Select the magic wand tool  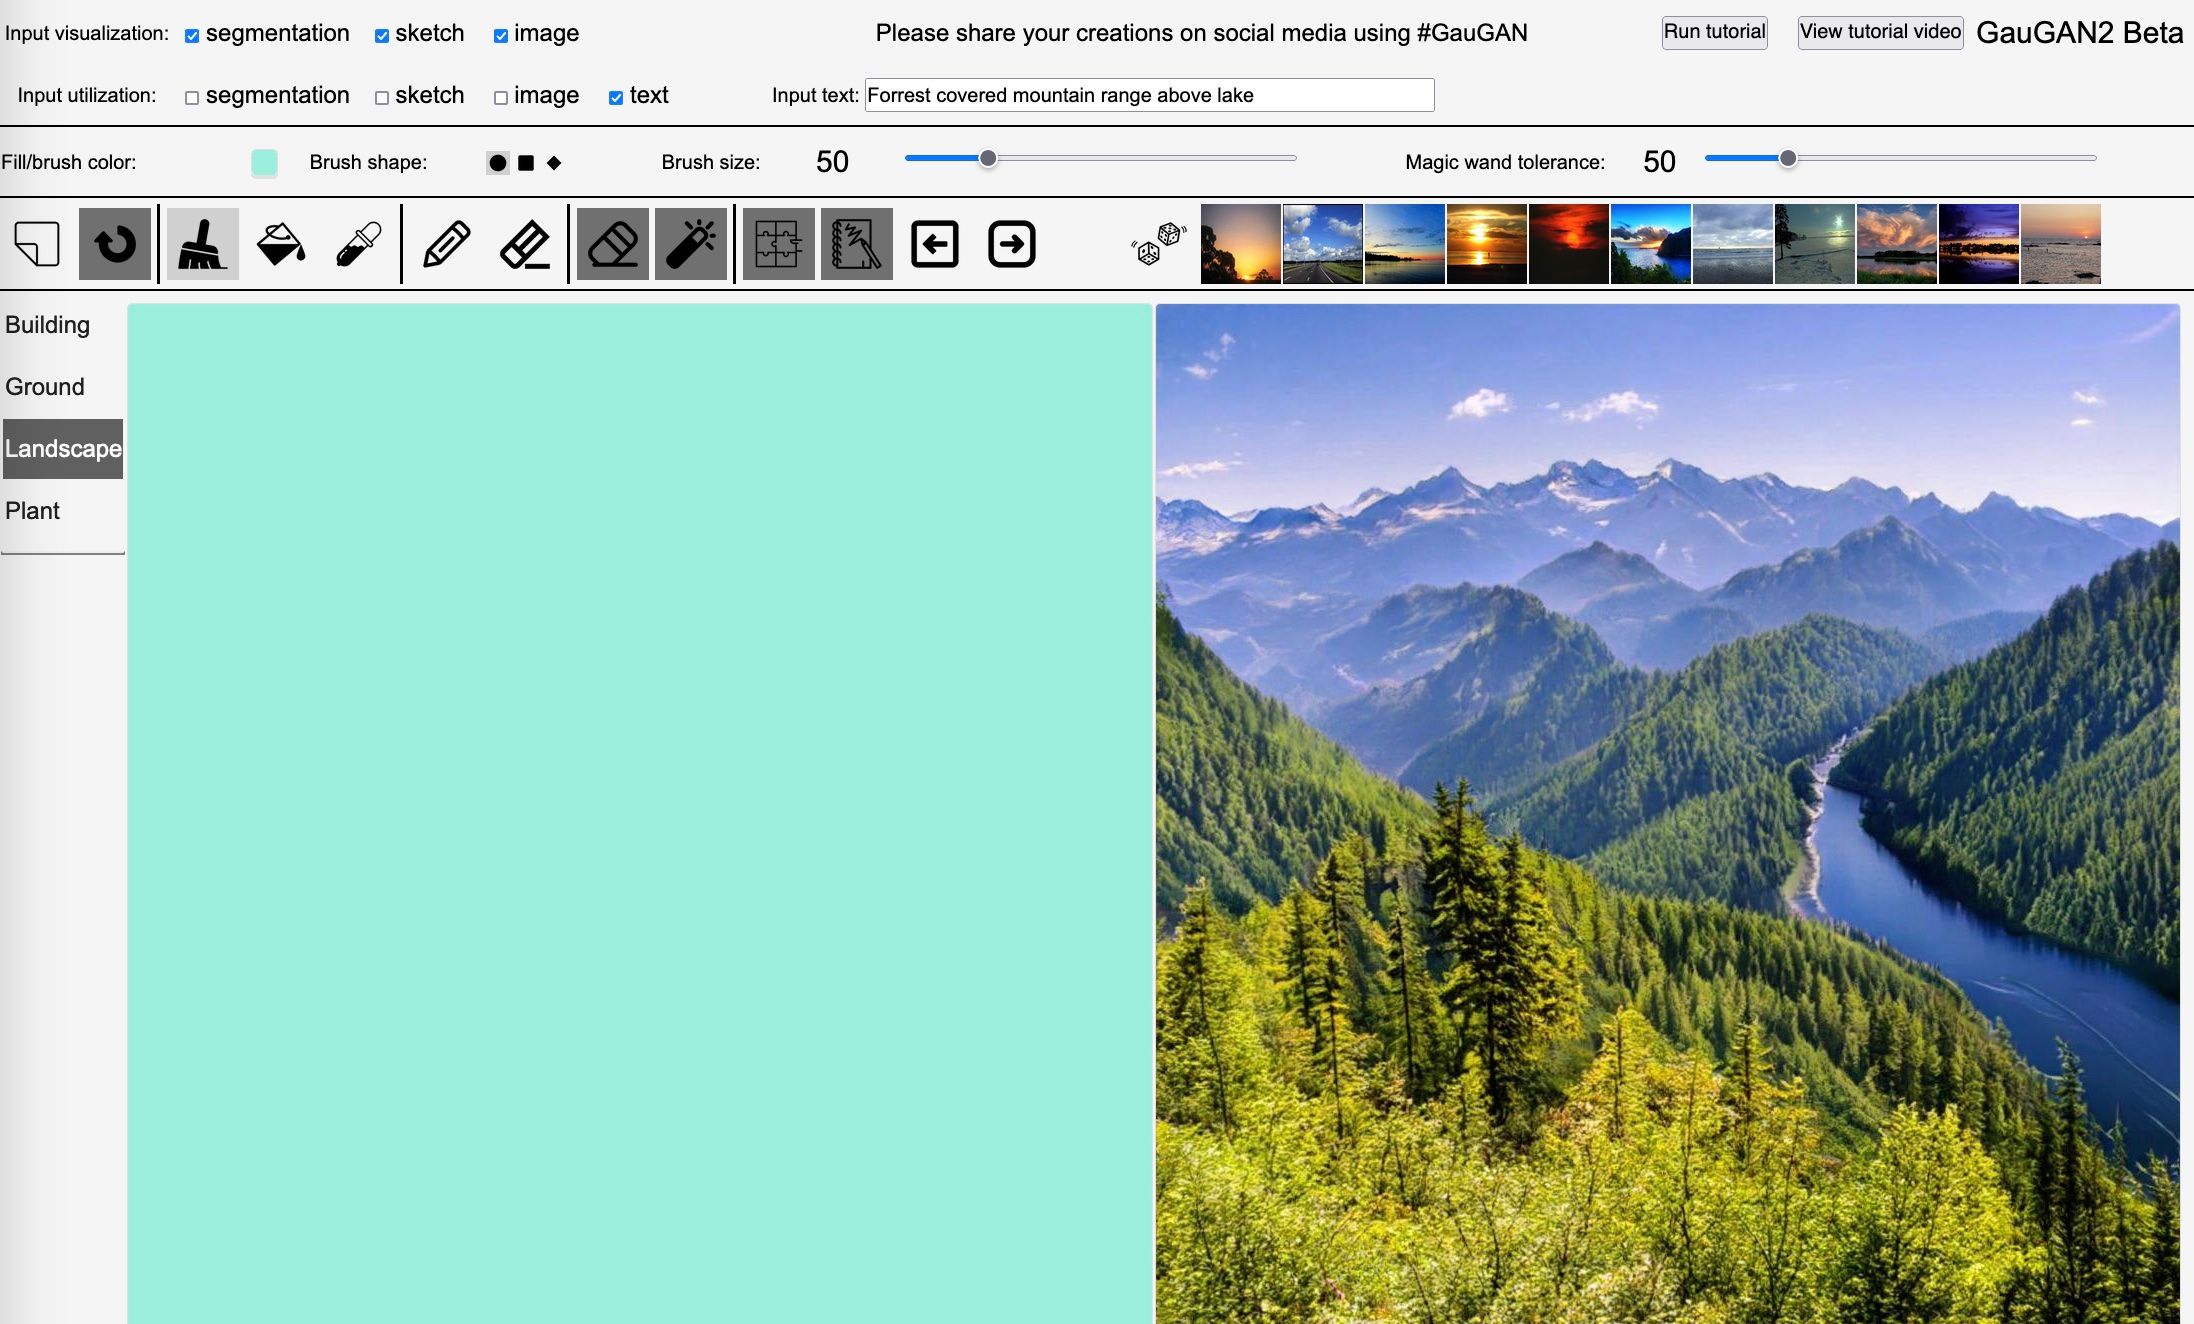click(x=691, y=244)
